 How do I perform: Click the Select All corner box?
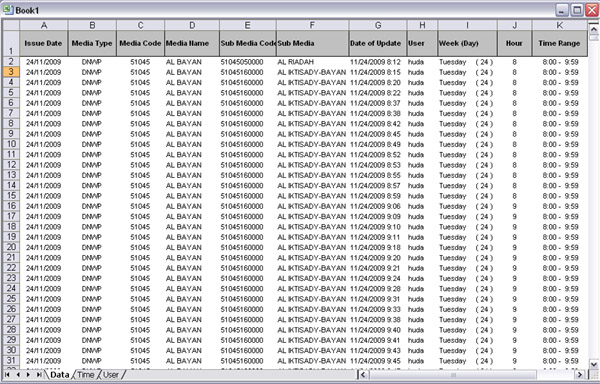pyautogui.click(x=11, y=25)
